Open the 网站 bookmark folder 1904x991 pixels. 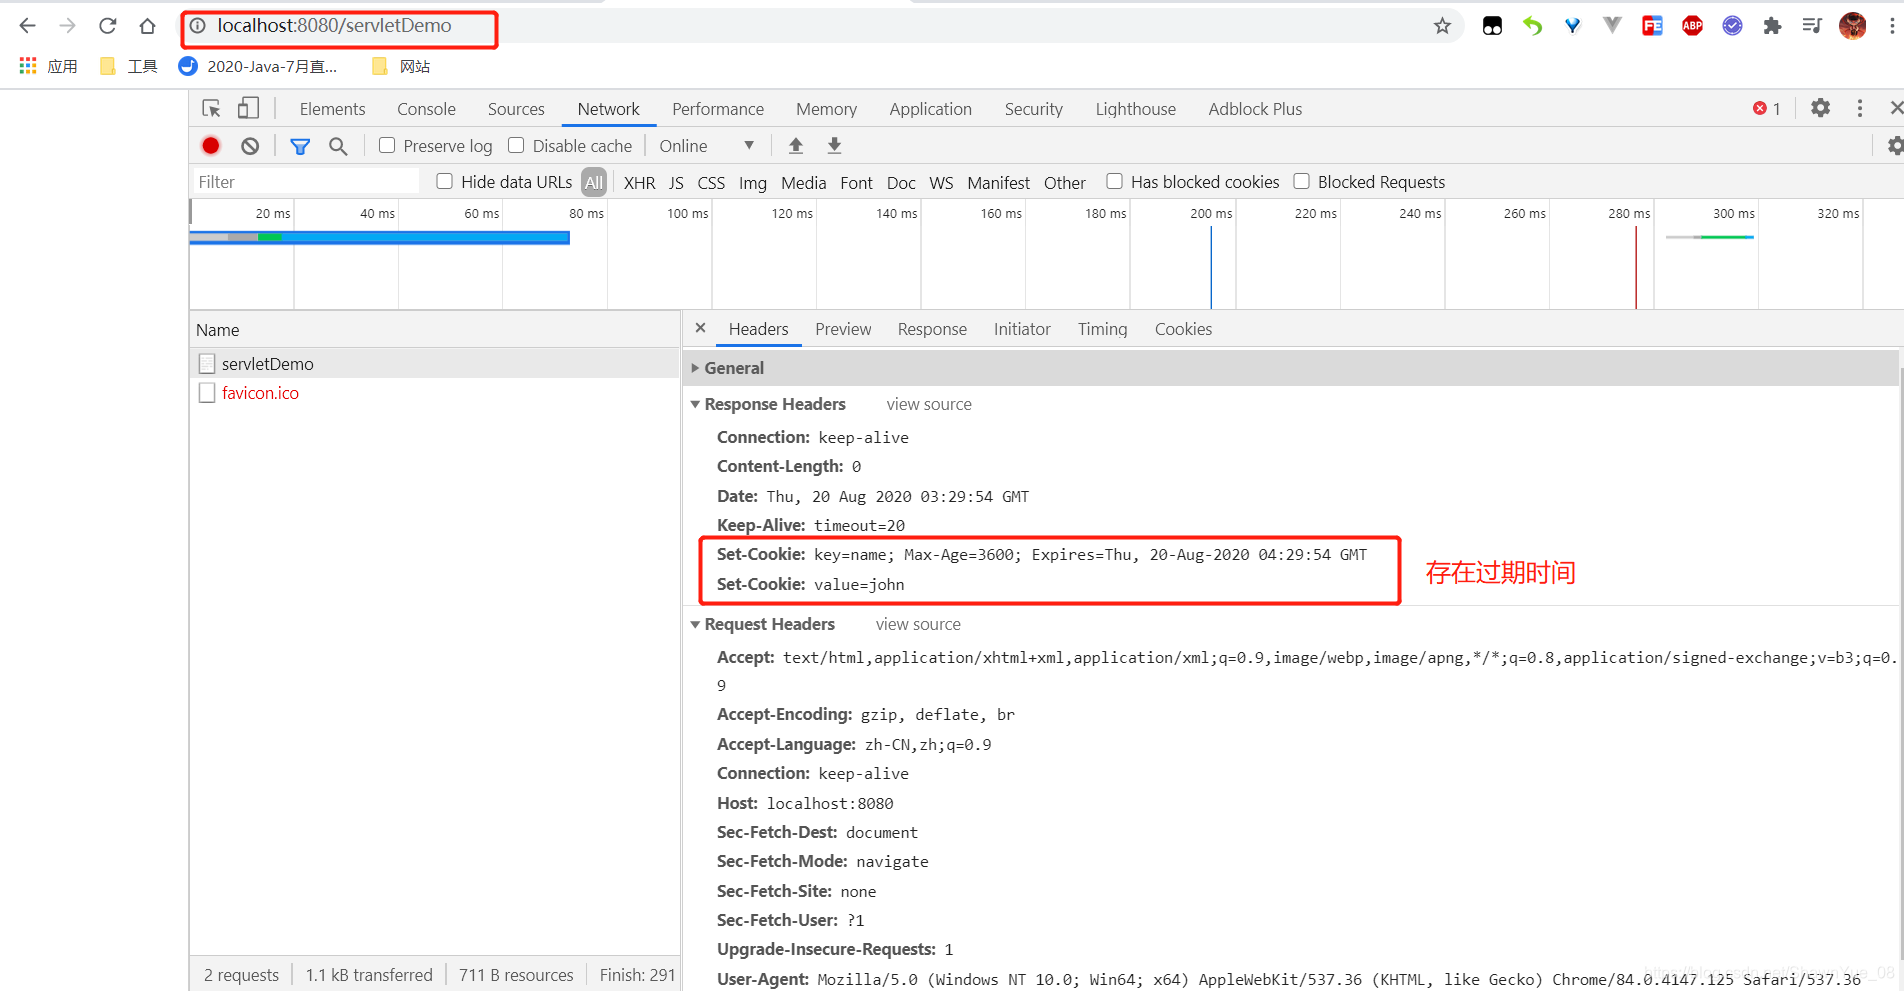pyautogui.click(x=401, y=66)
